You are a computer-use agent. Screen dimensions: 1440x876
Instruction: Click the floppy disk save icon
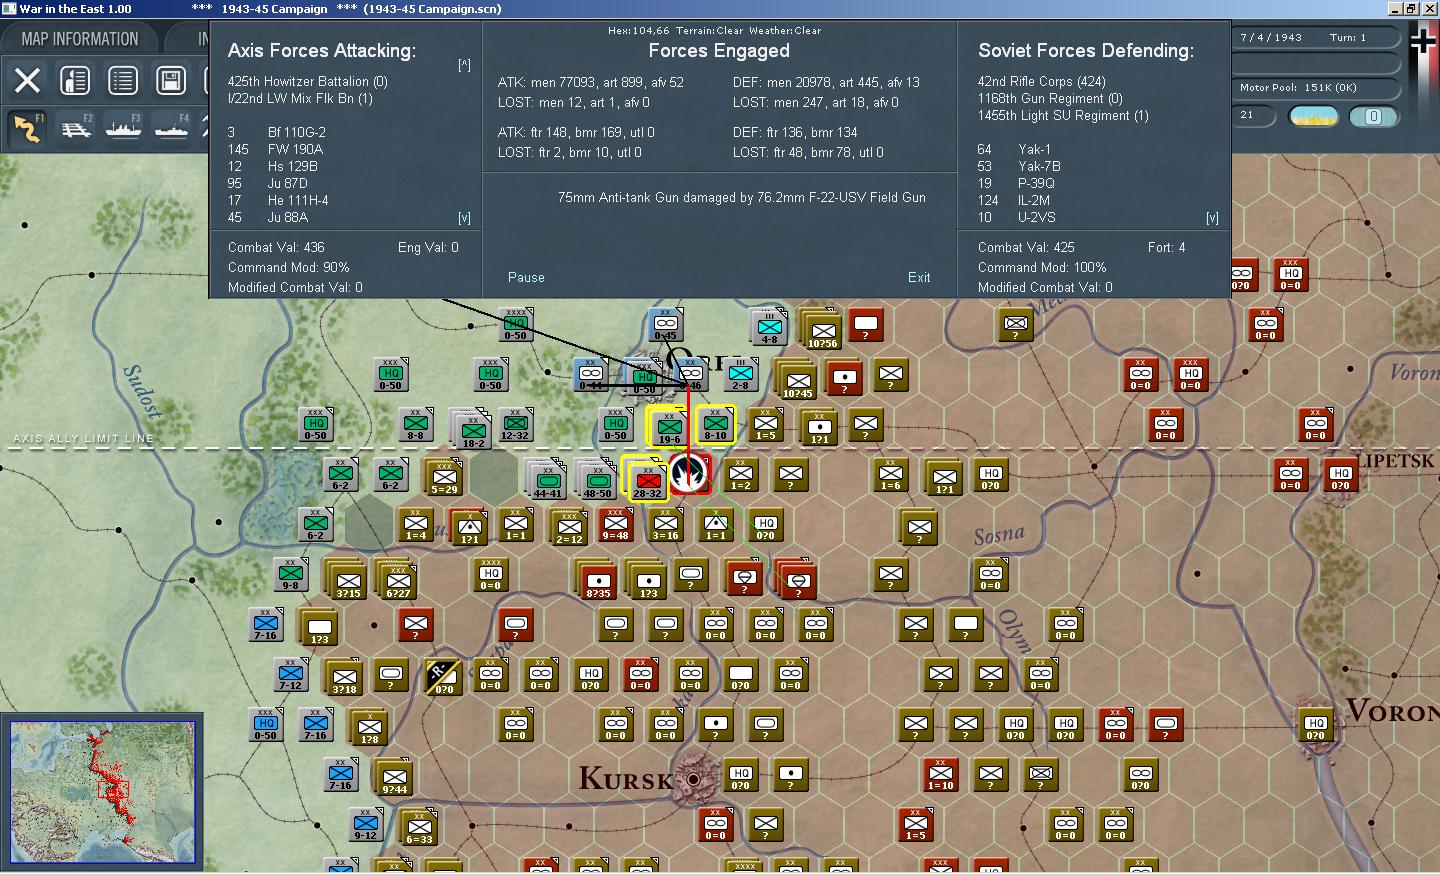pos(171,80)
